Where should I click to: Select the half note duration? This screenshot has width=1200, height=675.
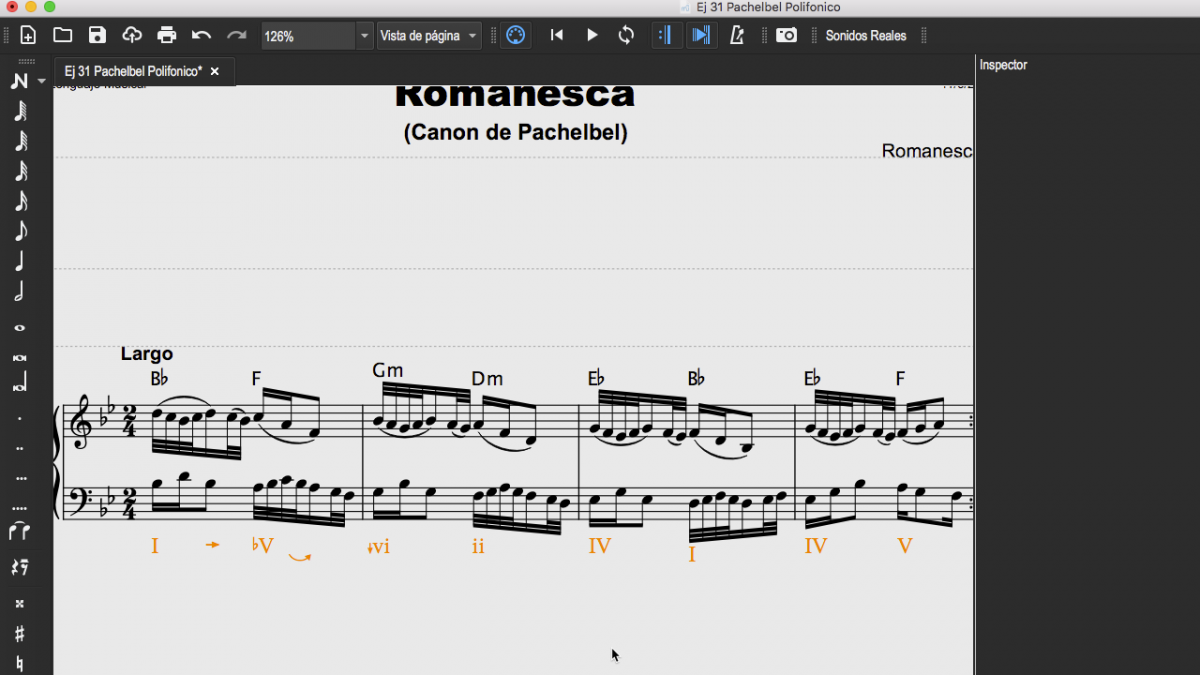[19, 292]
